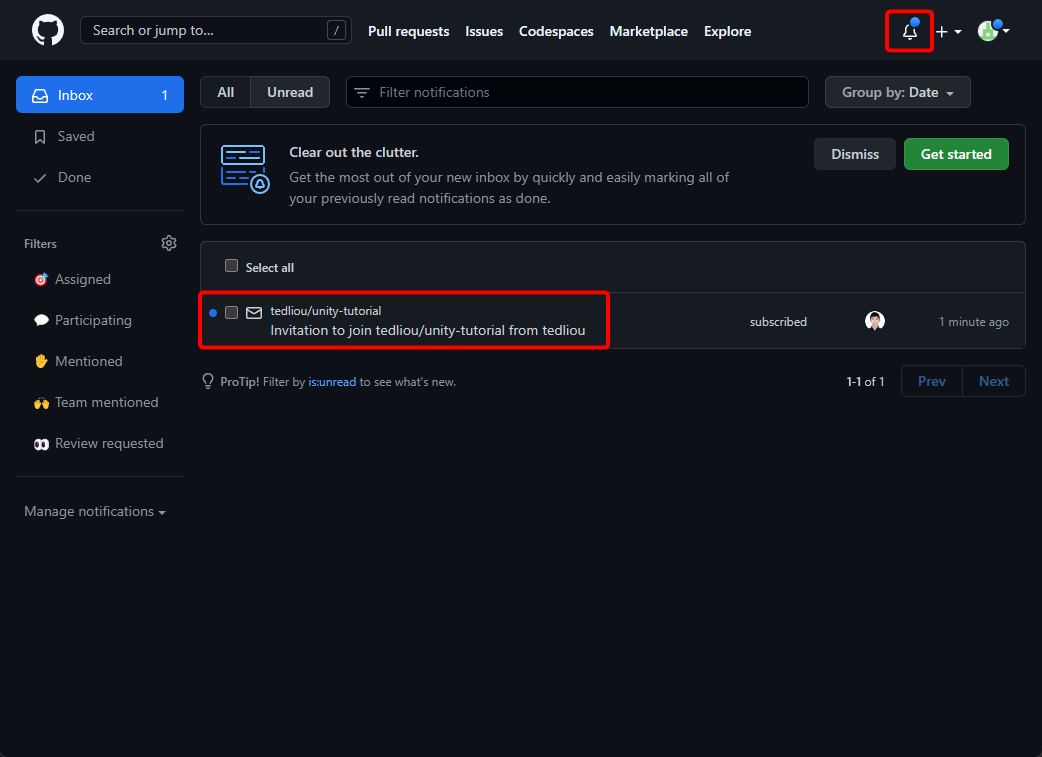This screenshot has height=757, width=1042.
Task: Open the plus create-new menu
Action: click(948, 31)
